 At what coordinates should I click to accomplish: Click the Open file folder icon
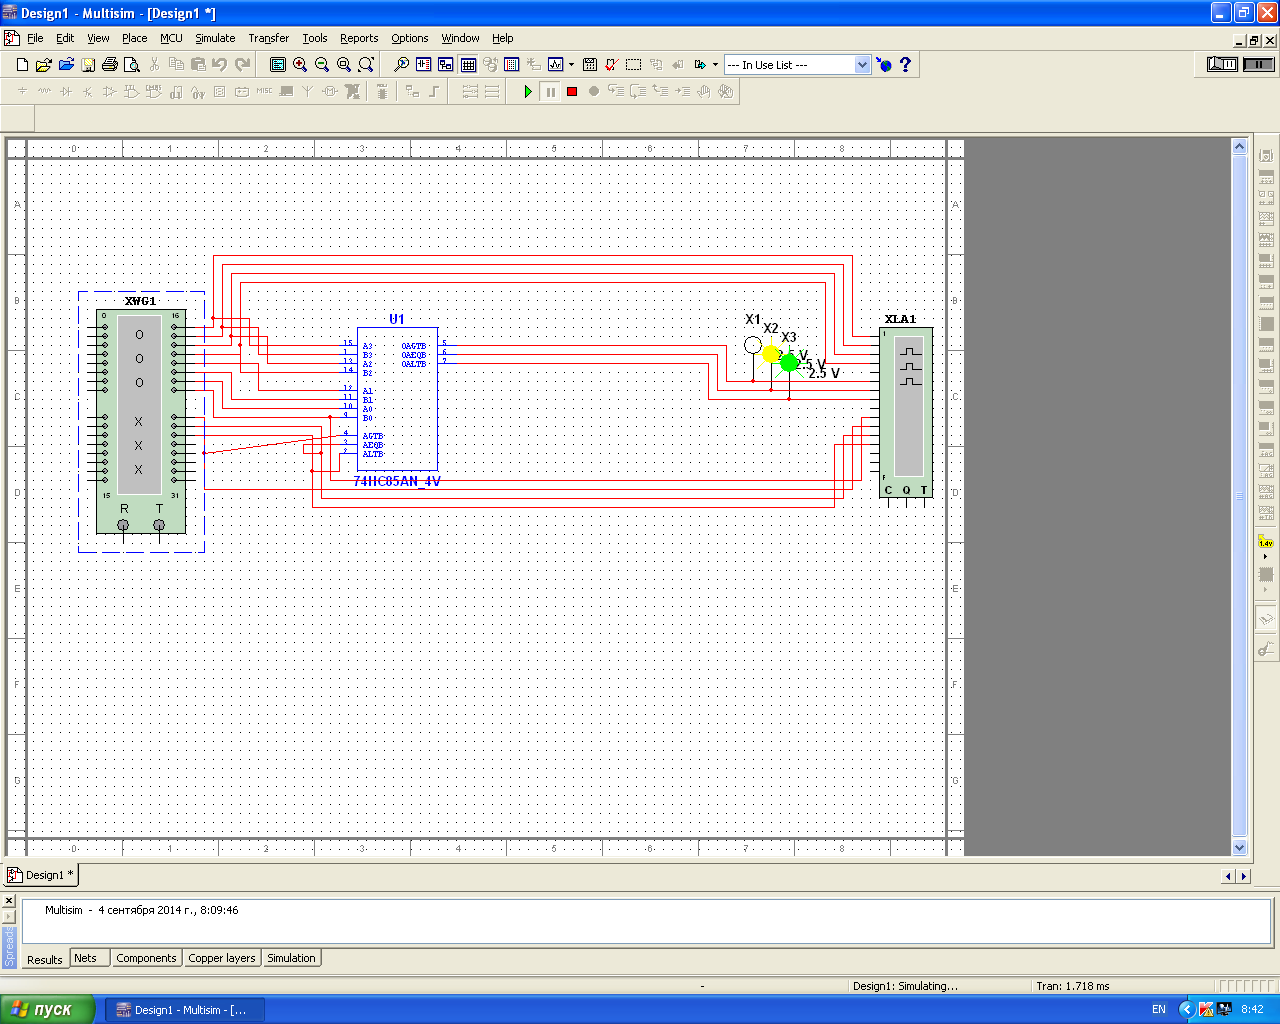44,65
